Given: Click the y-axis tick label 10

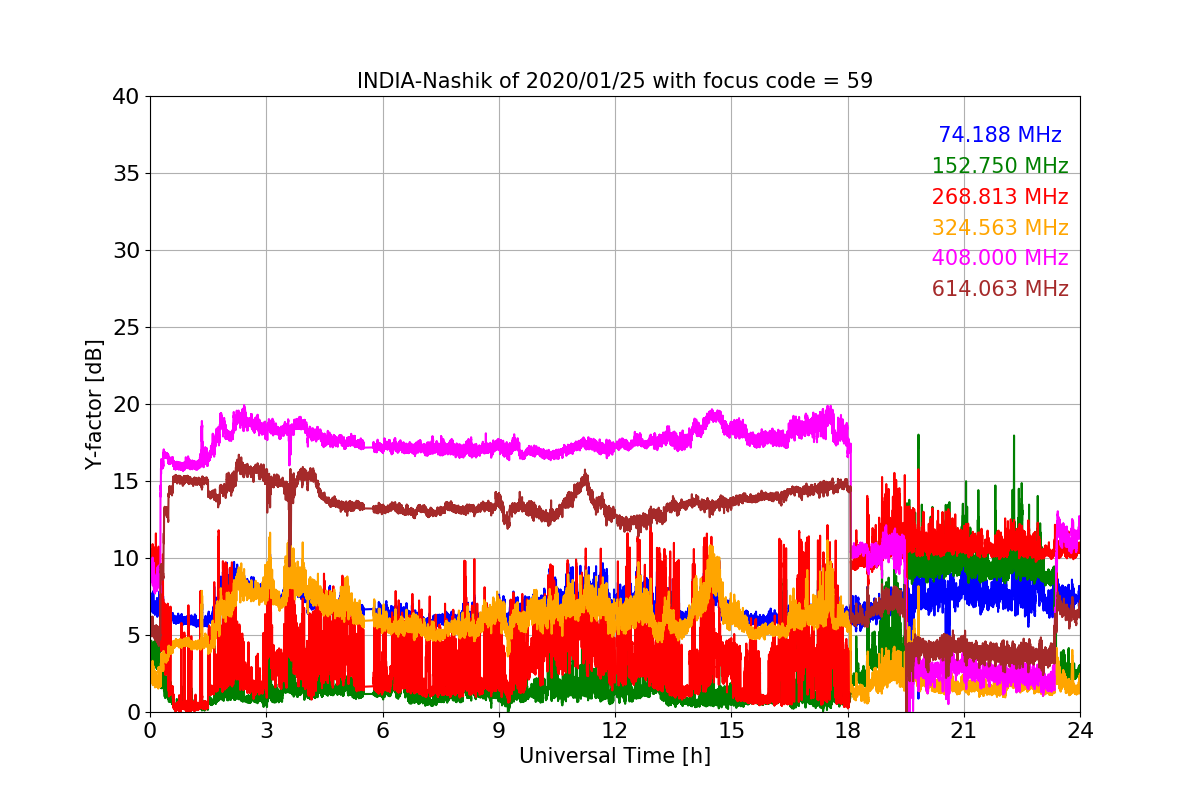Looking at the screenshot, I should click(126, 559).
